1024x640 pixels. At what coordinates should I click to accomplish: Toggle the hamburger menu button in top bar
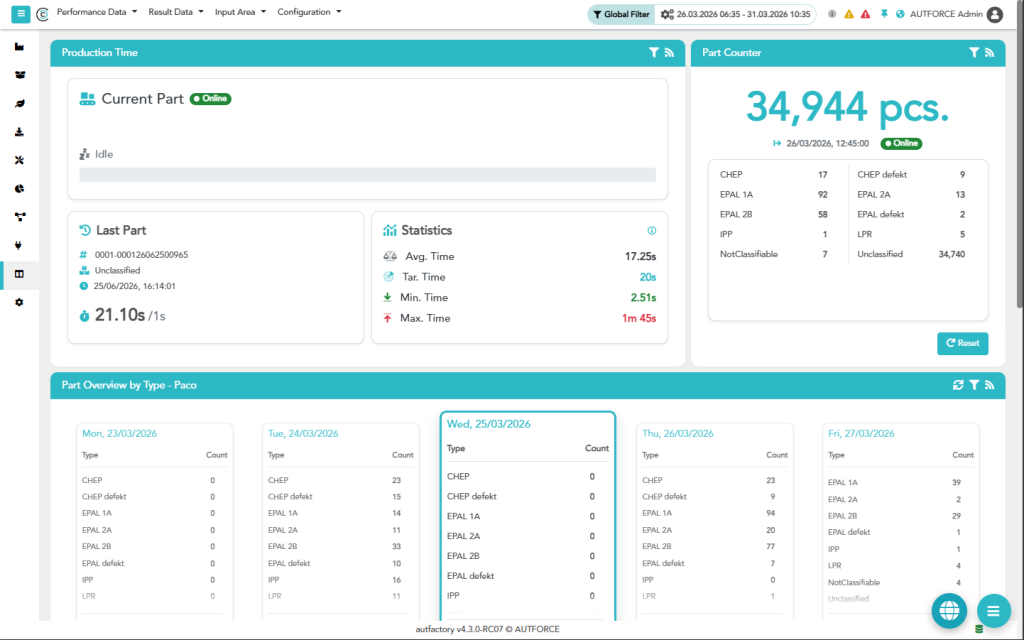pyautogui.click(x=21, y=14)
